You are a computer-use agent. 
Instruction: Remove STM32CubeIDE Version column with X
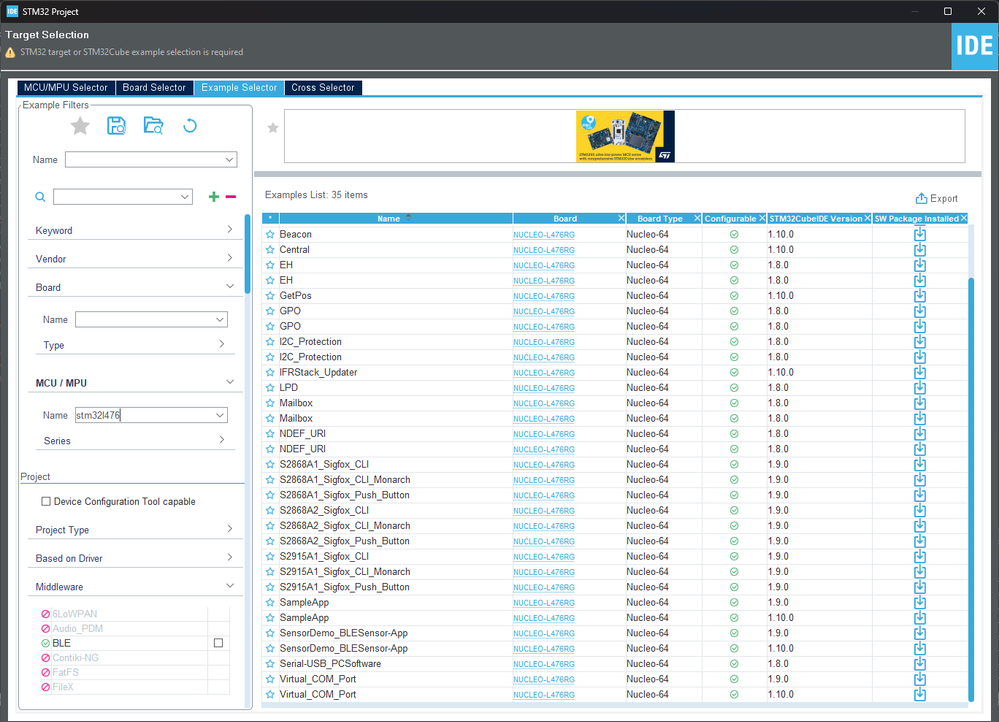coord(867,218)
